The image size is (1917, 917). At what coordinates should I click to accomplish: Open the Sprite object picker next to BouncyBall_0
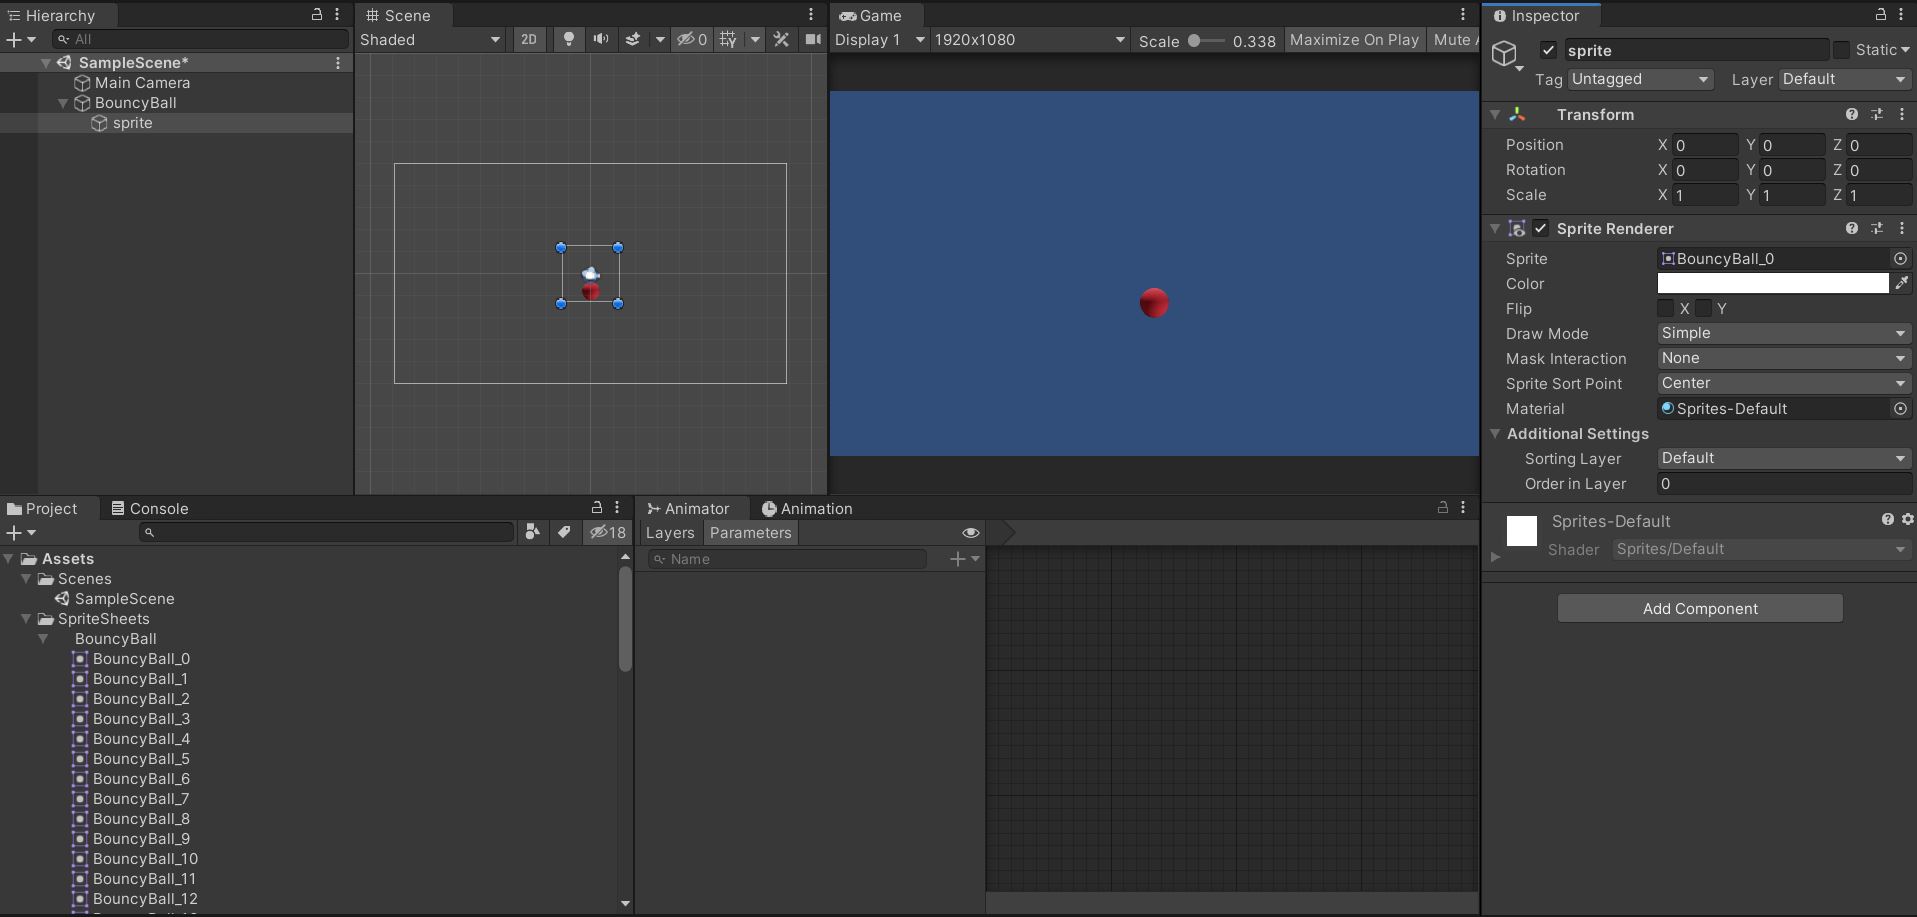tap(1900, 258)
